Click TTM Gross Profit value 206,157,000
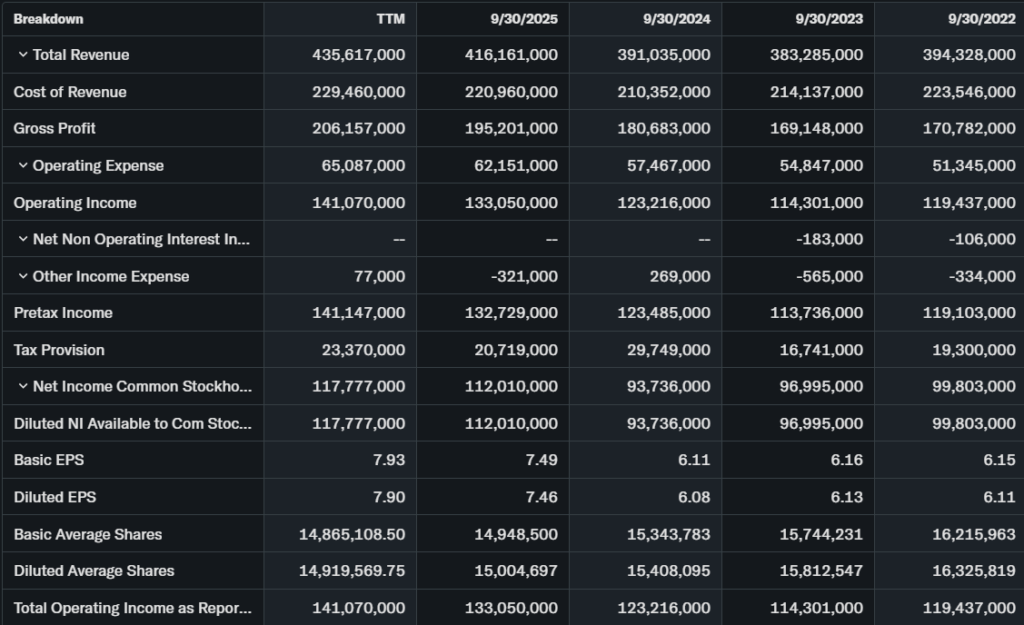The height and width of the screenshot is (625, 1024). tap(358, 129)
